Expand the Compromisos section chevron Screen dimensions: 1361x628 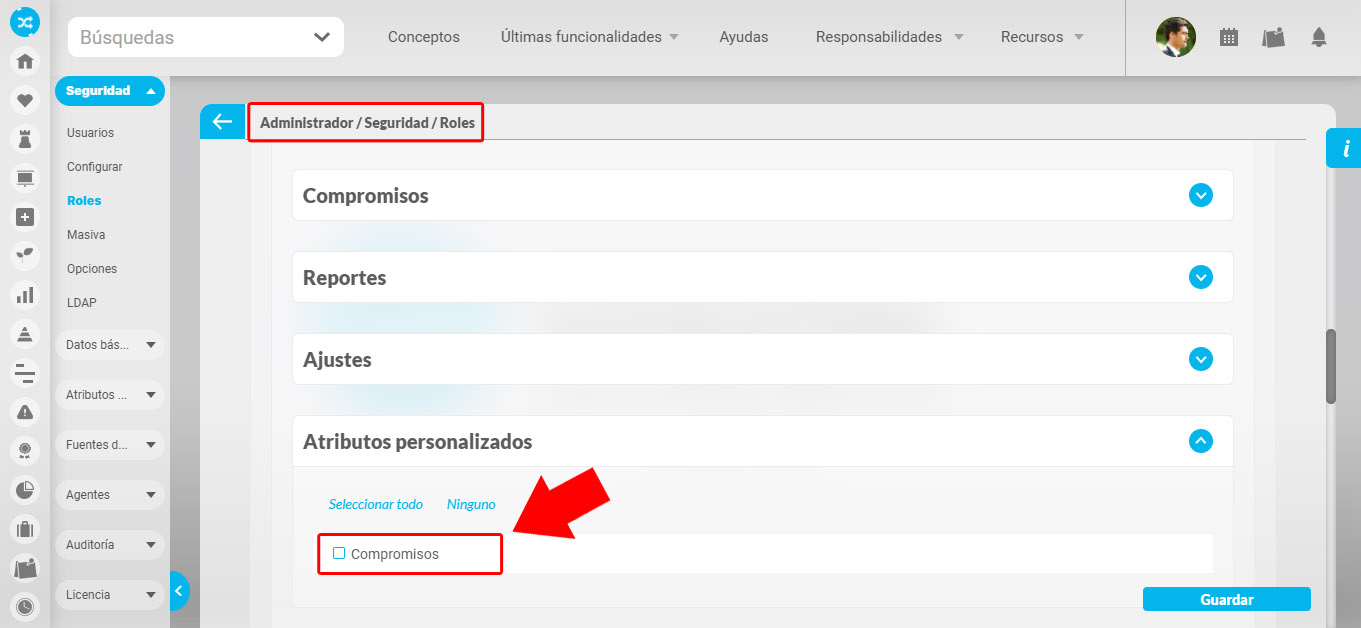pos(1200,195)
